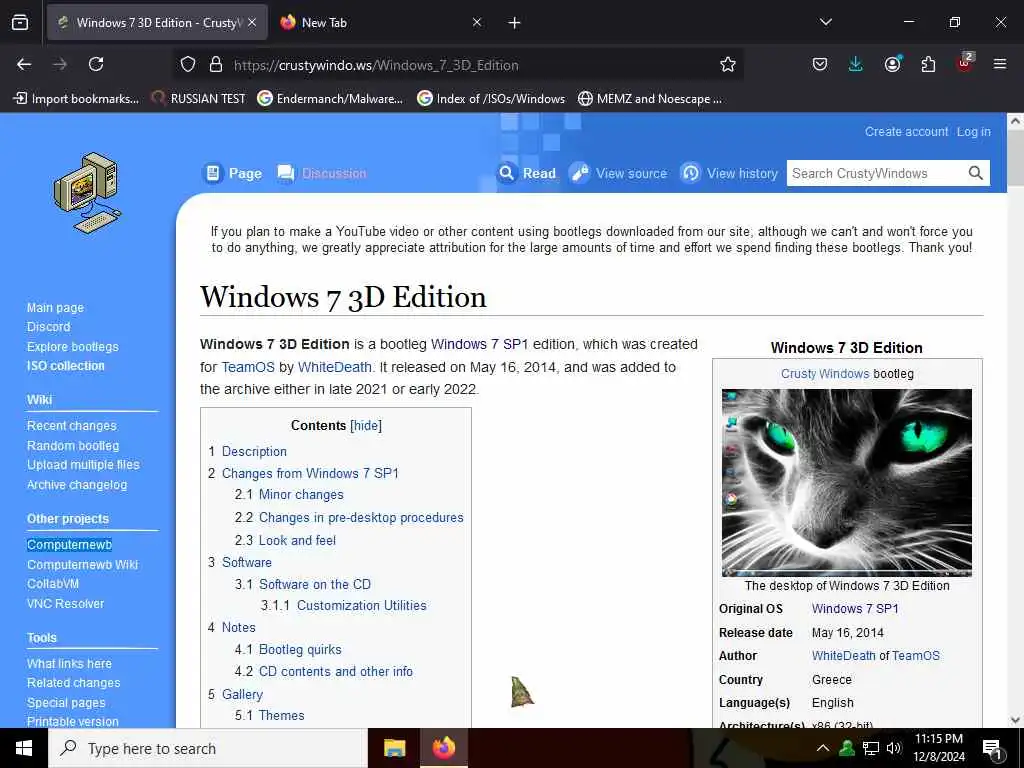Click the address bar URL
Image resolution: width=1024 pixels, height=768 pixels.
pos(376,65)
